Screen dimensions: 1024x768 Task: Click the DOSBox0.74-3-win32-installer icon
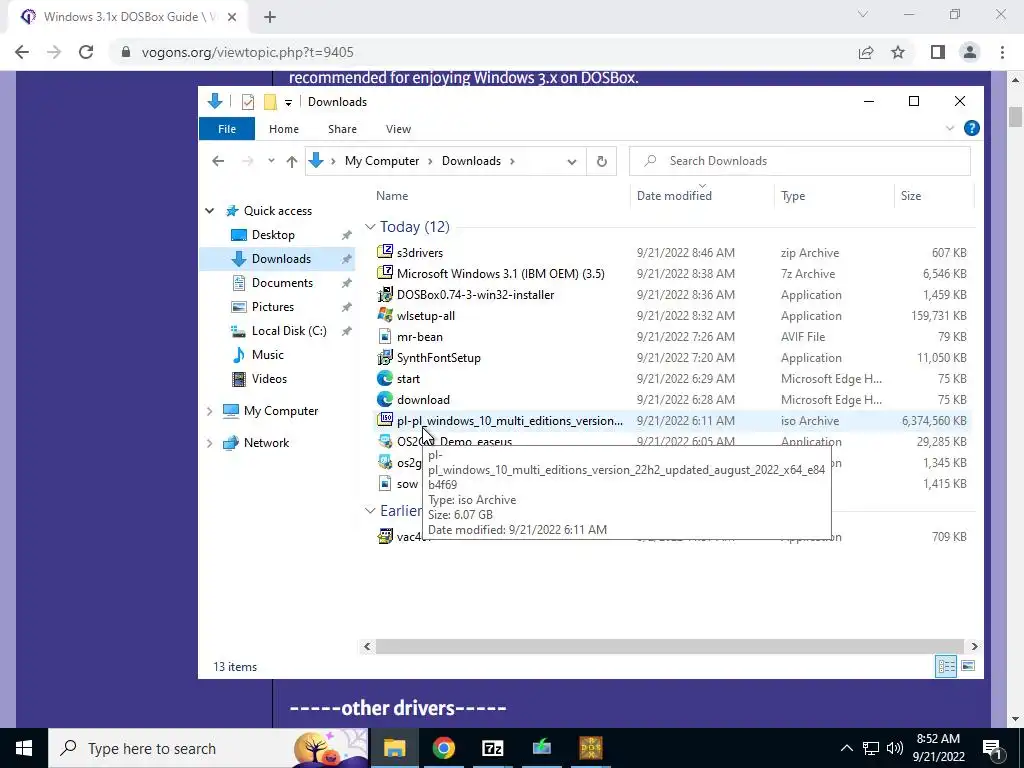(x=385, y=295)
